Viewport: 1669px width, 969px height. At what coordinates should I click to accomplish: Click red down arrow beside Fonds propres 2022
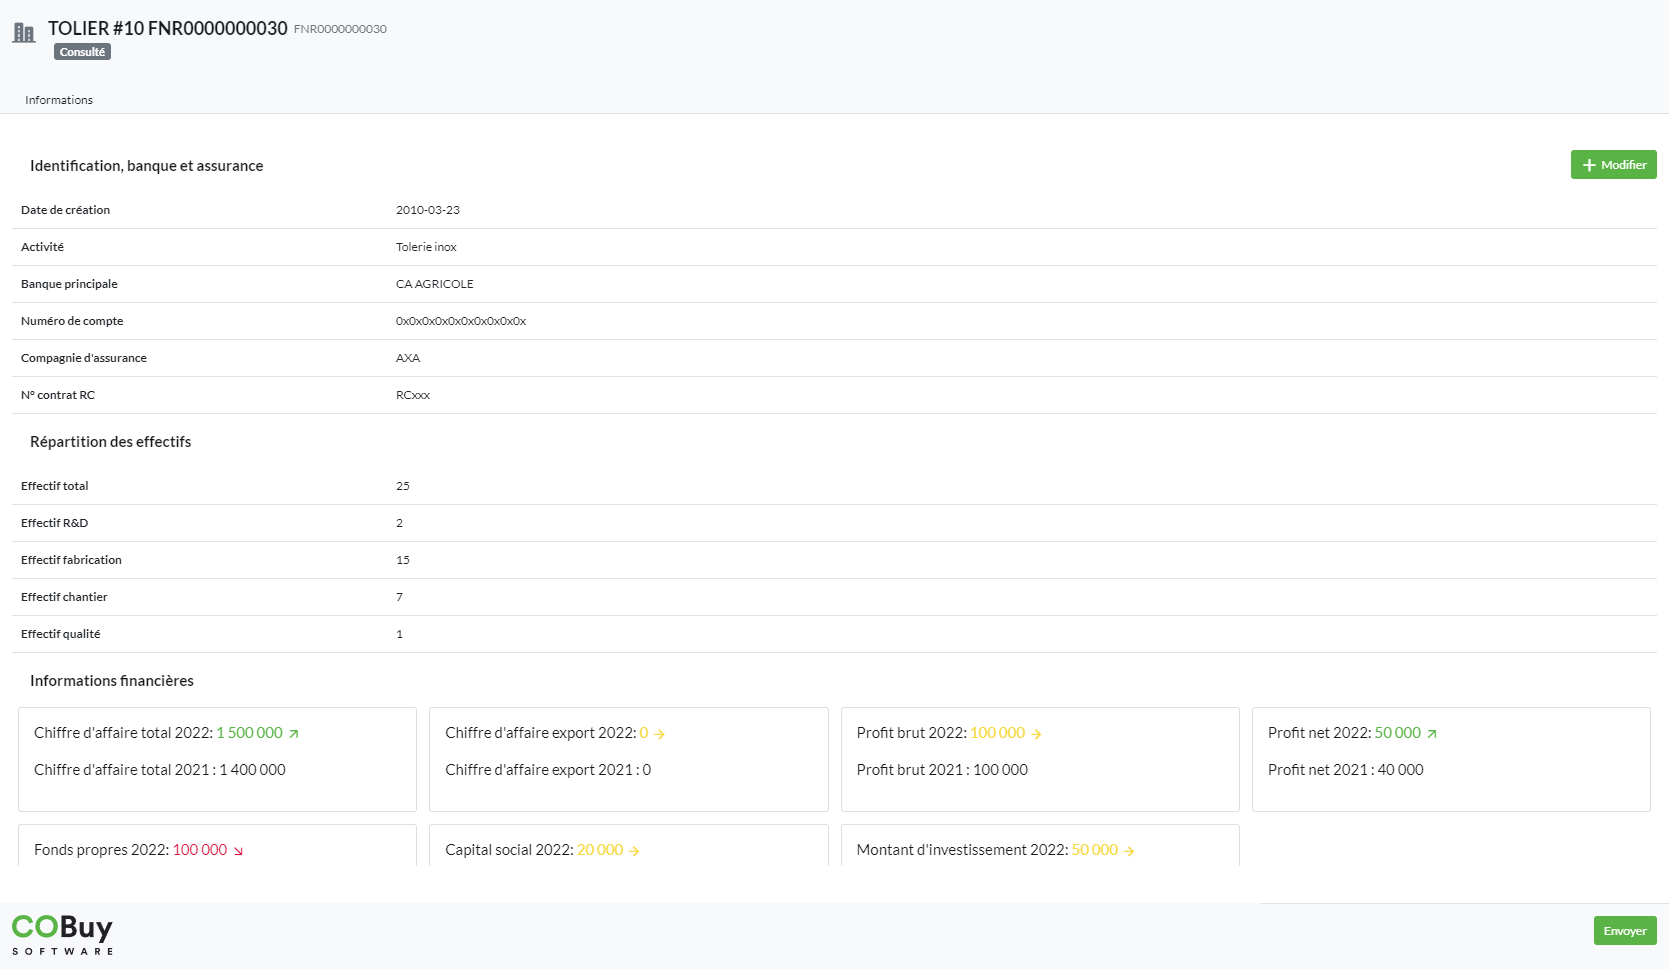pos(238,851)
